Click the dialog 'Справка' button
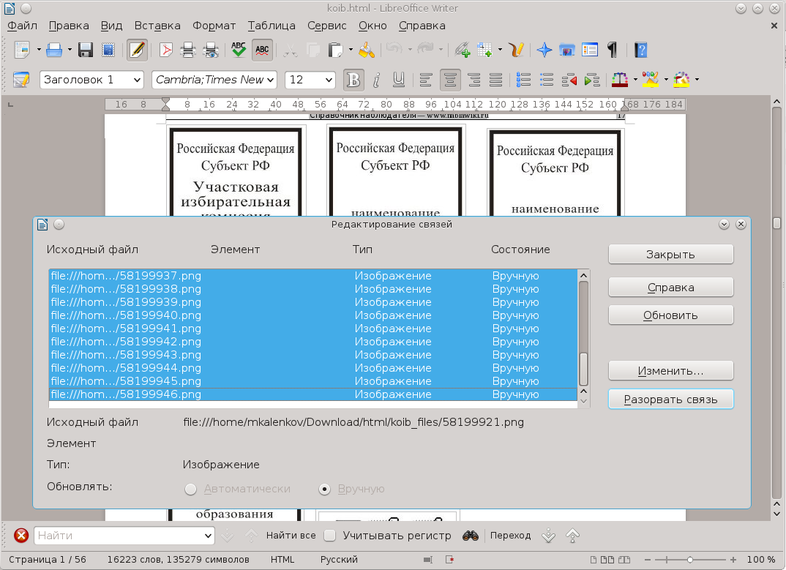786x570 pixels. [671, 287]
